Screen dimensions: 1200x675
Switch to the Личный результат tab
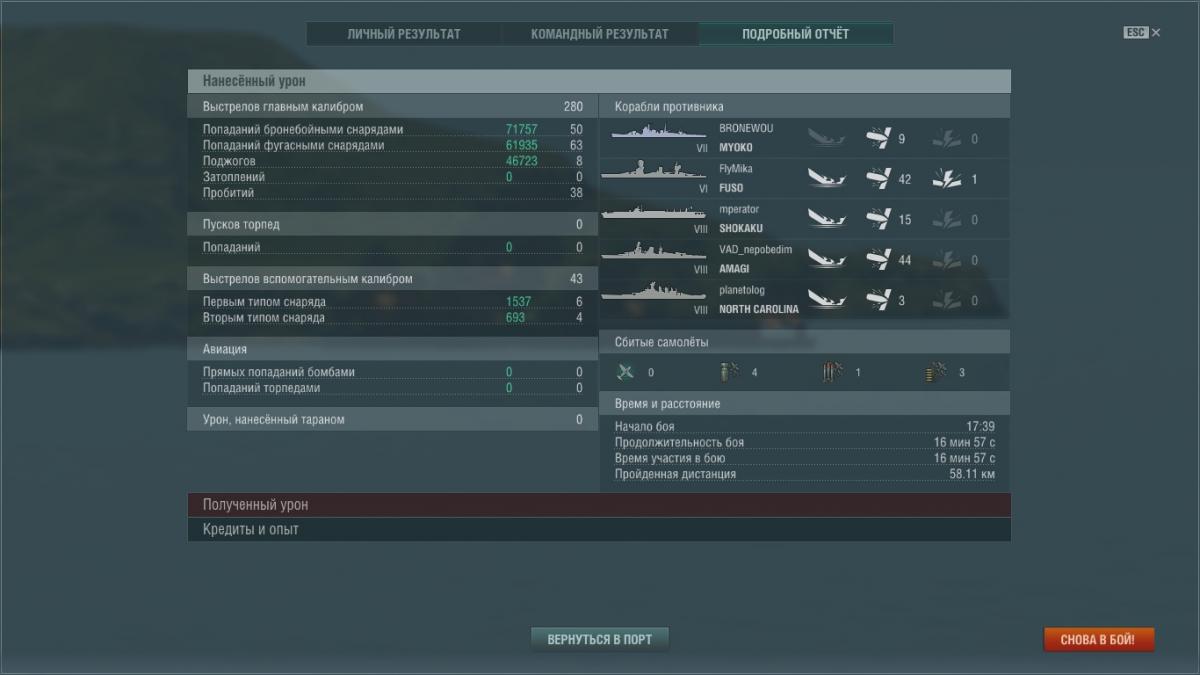click(x=404, y=34)
